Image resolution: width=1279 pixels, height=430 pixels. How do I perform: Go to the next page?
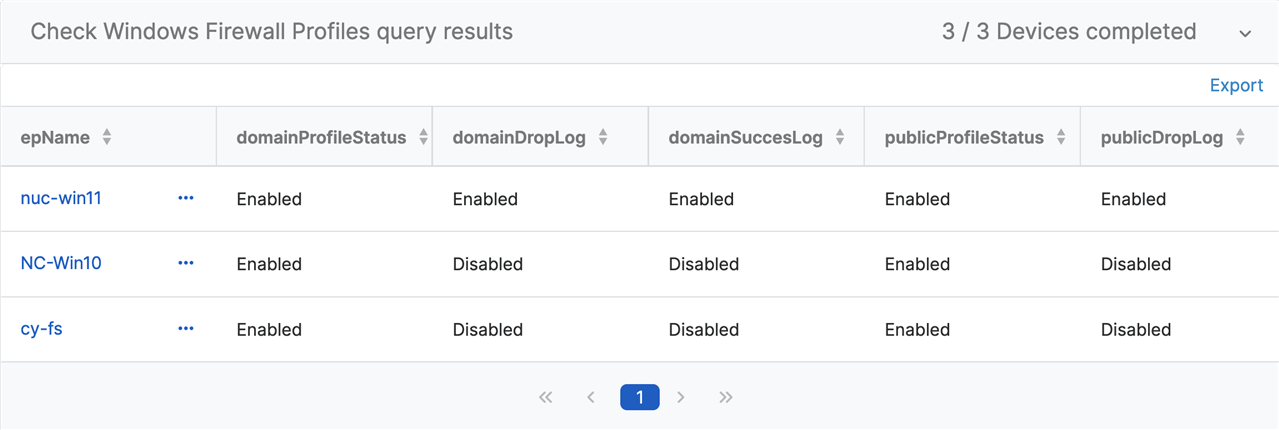coord(681,397)
